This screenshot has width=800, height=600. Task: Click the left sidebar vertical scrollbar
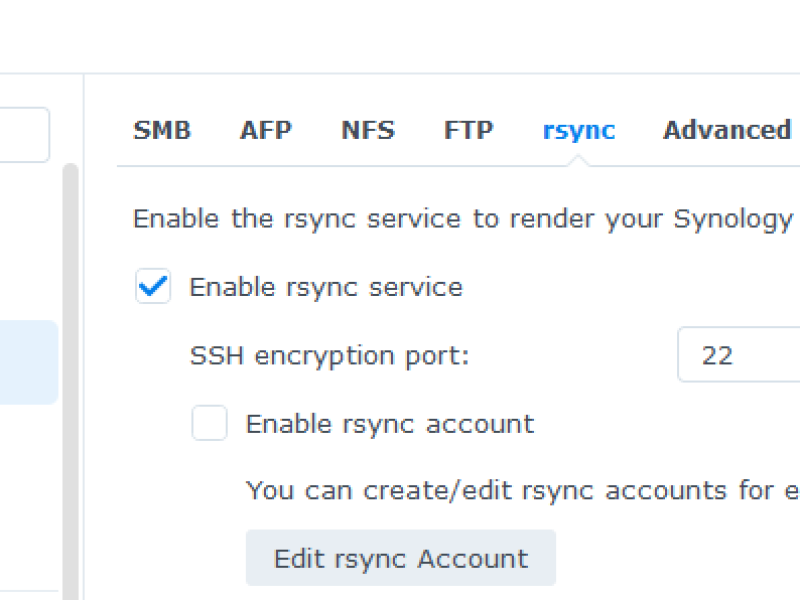click(x=70, y=382)
